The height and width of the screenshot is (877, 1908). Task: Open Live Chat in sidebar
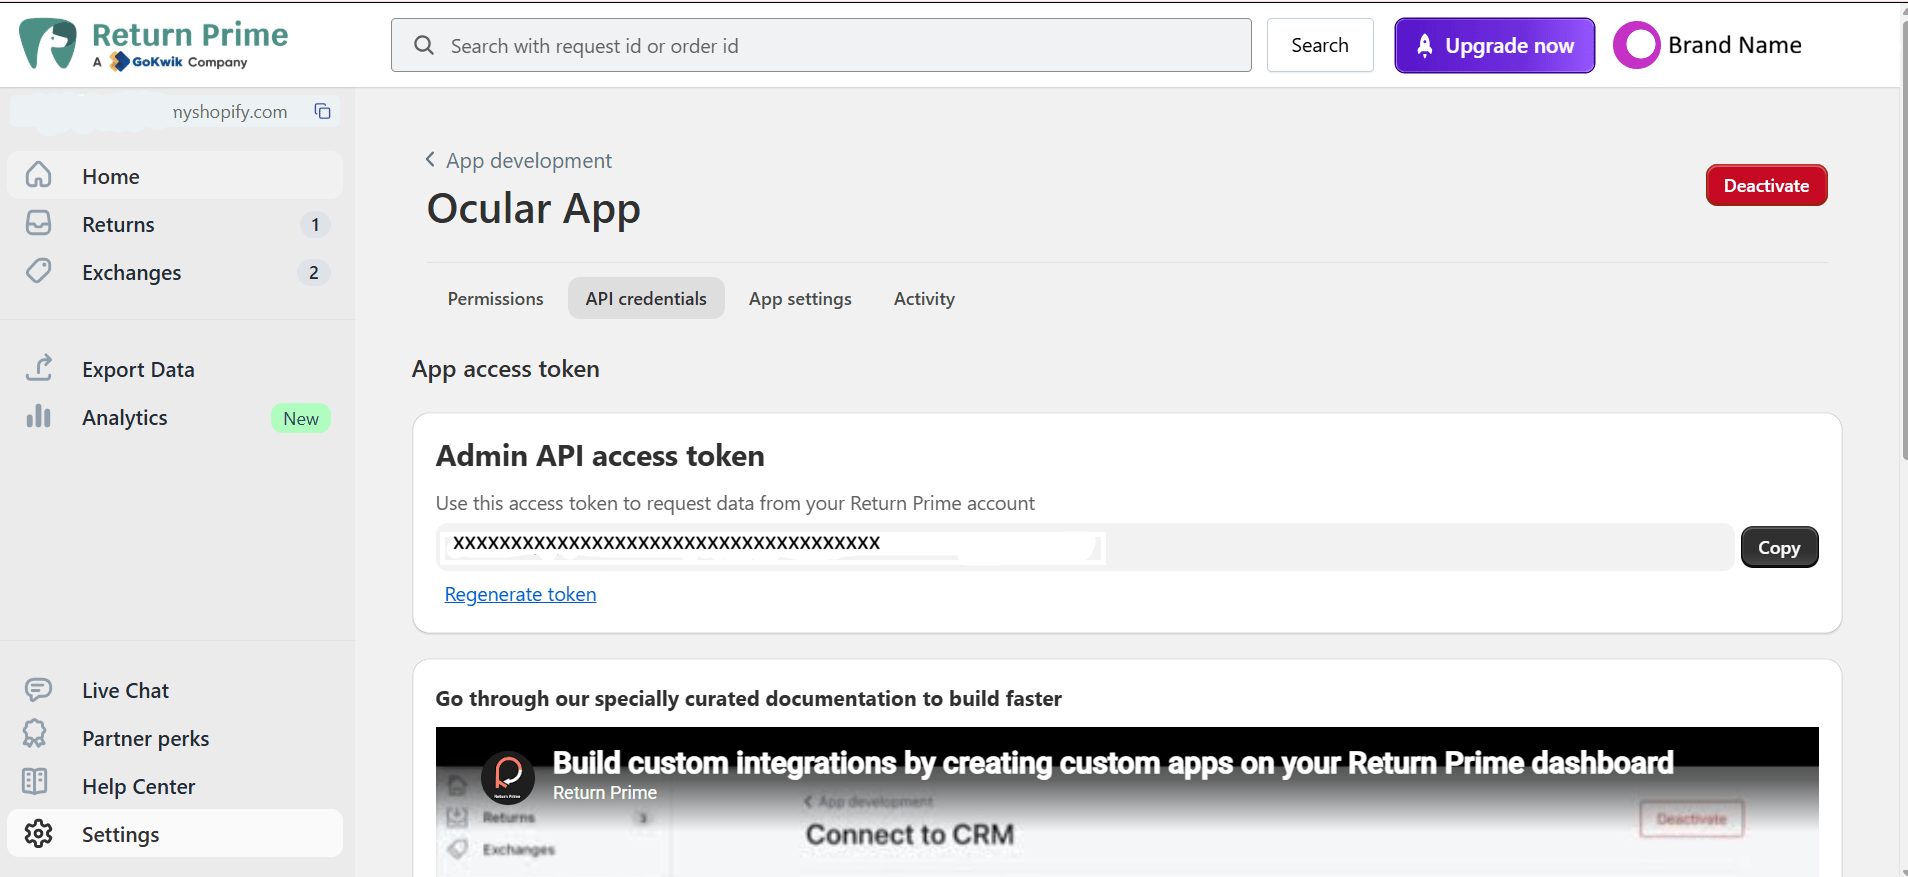[175, 690]
